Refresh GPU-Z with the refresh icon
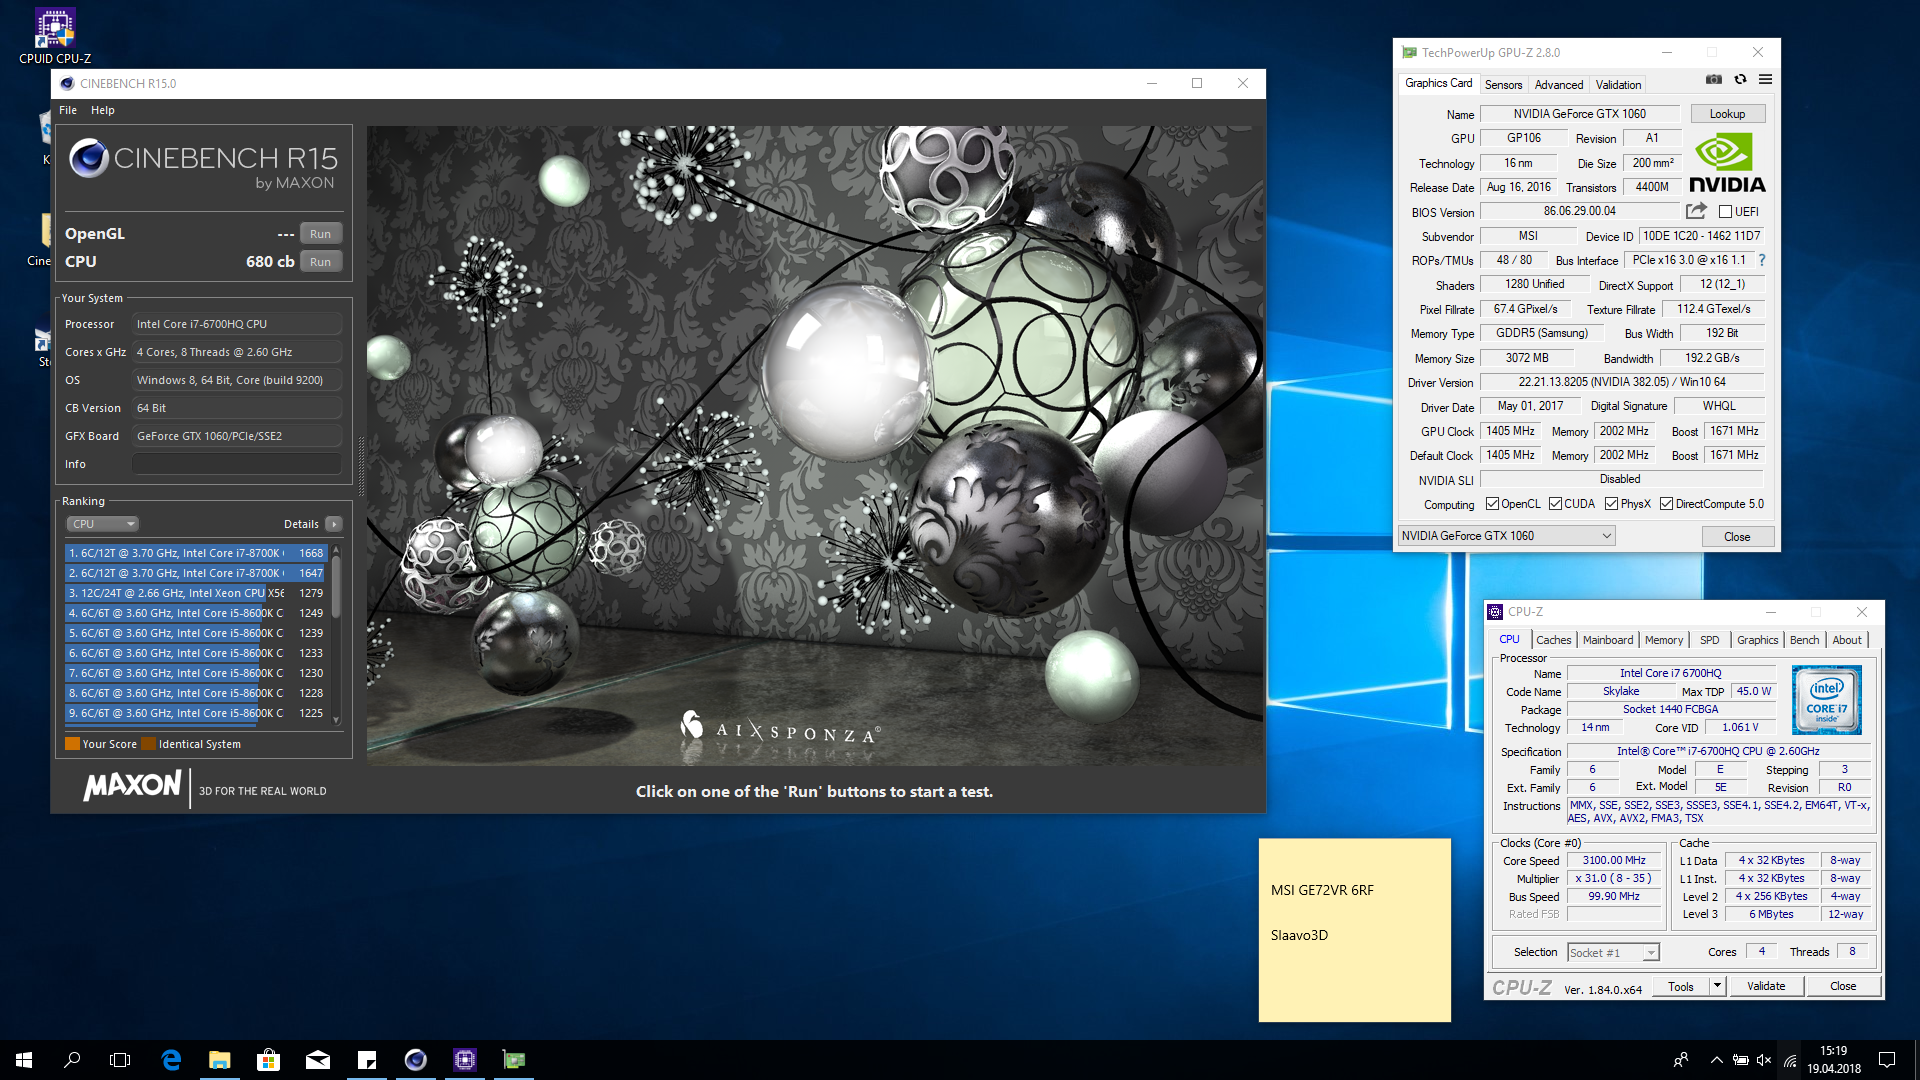This screenshot has width=1920, height=1080. (1740, 80)
